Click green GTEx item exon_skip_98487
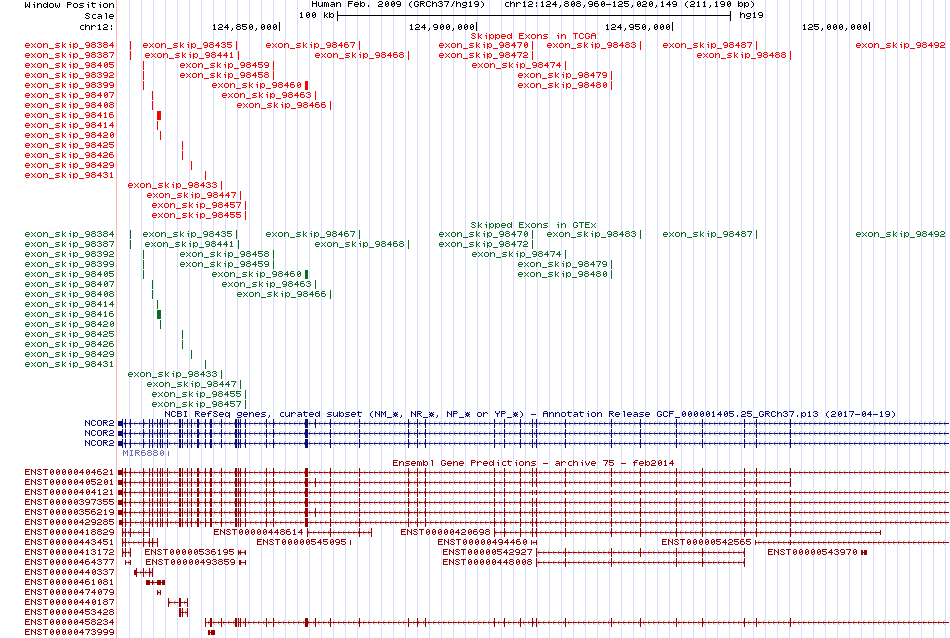The image size is (950, 638). [707, 234]
